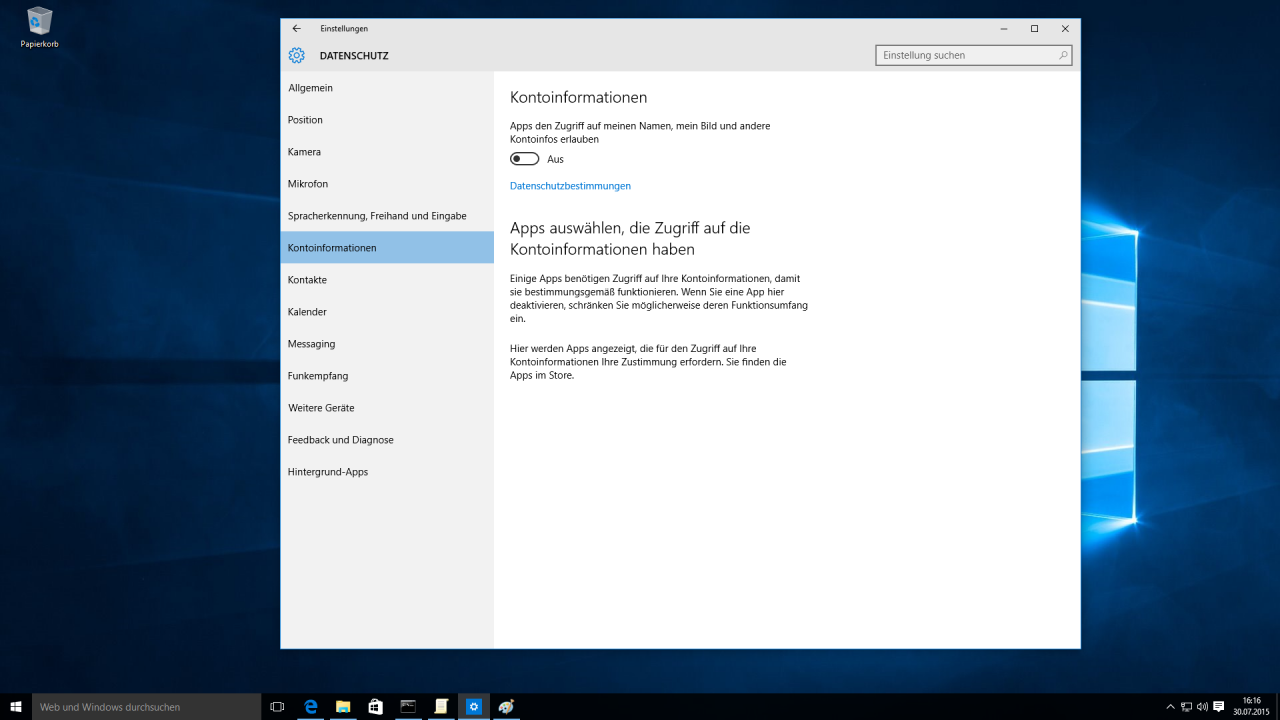The height and width of the screenshot is (720, 1280).
Task: Click the Datenschutz gear icon
Action: (296, 56)
